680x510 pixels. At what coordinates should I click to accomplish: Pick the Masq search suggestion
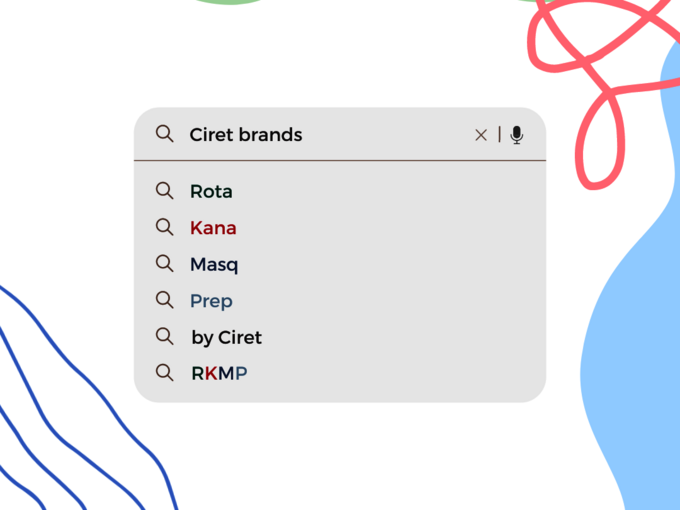coord(214,265)
